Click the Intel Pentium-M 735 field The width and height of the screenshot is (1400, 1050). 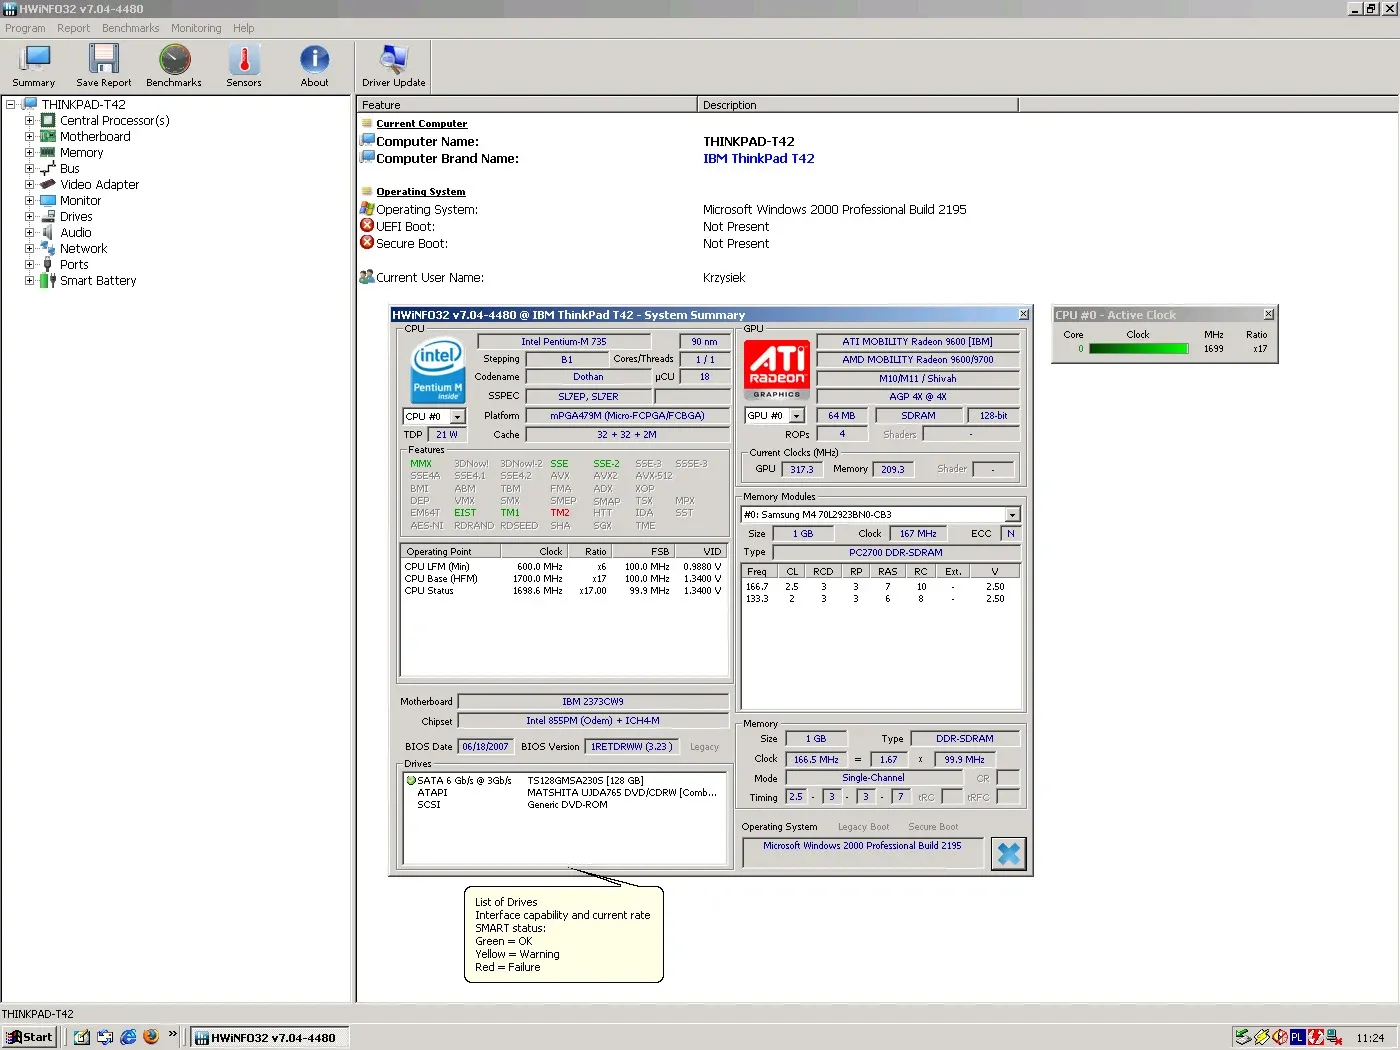563,341
